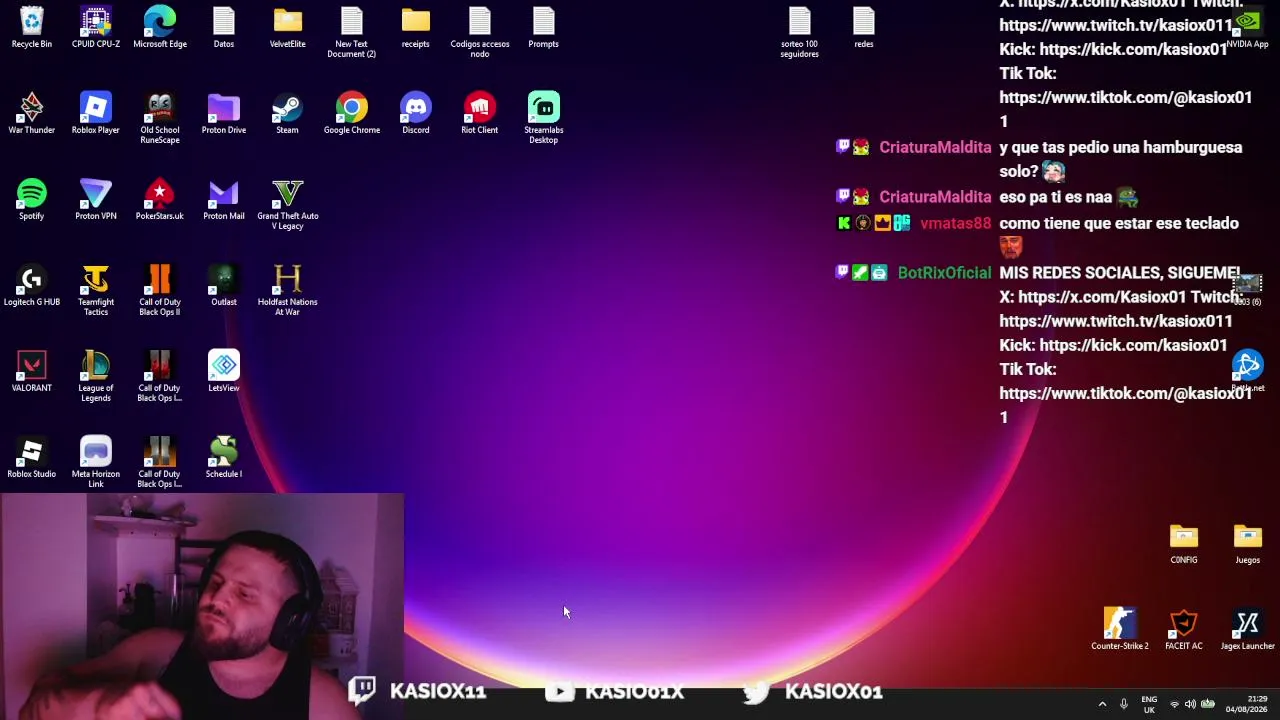Select the Call of Duty icon beside Schedule I

[160, 462]
